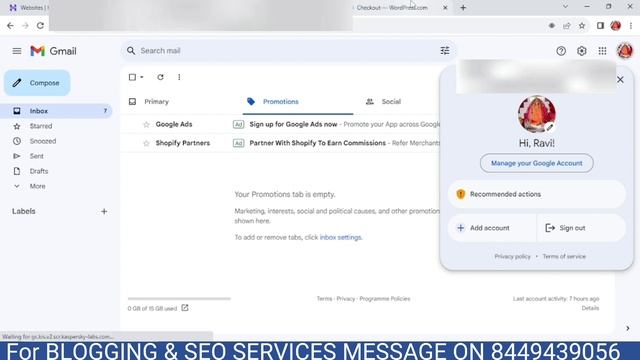Click the Gmail logo

(53, 51)
